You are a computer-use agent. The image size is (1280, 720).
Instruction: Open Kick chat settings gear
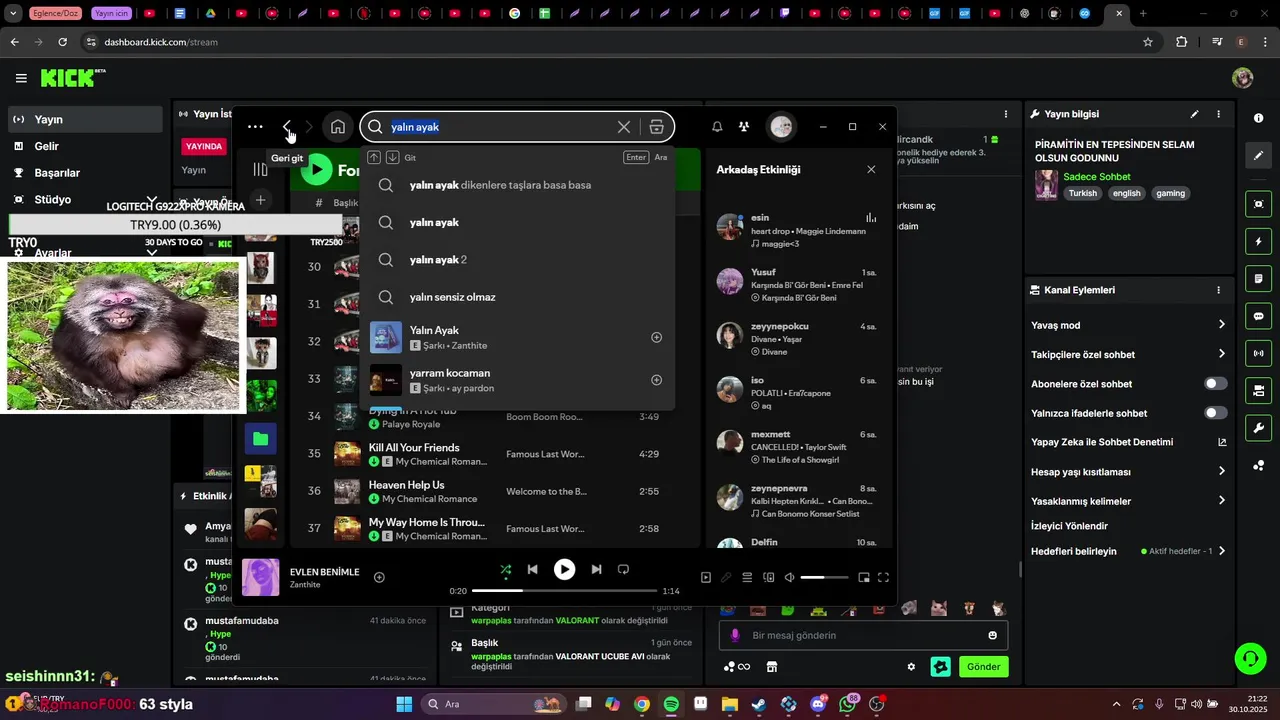[911, 667]
